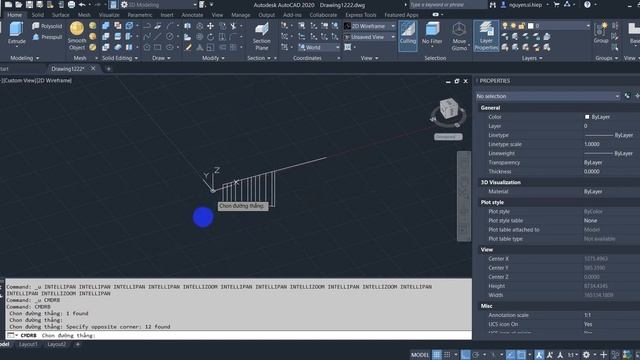Click the Polysolid tool
This screenshot has width=640, height=360.
click(47, 26)
